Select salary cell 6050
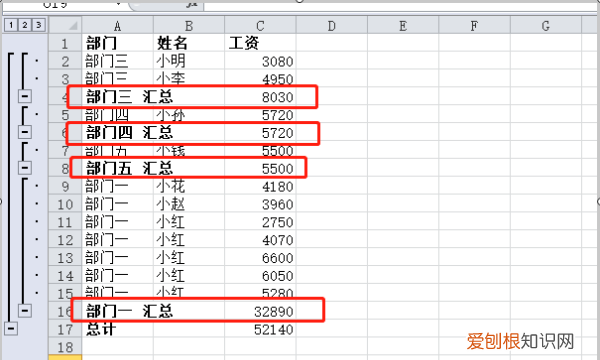The image size is (600, 360). pos(260,276)
